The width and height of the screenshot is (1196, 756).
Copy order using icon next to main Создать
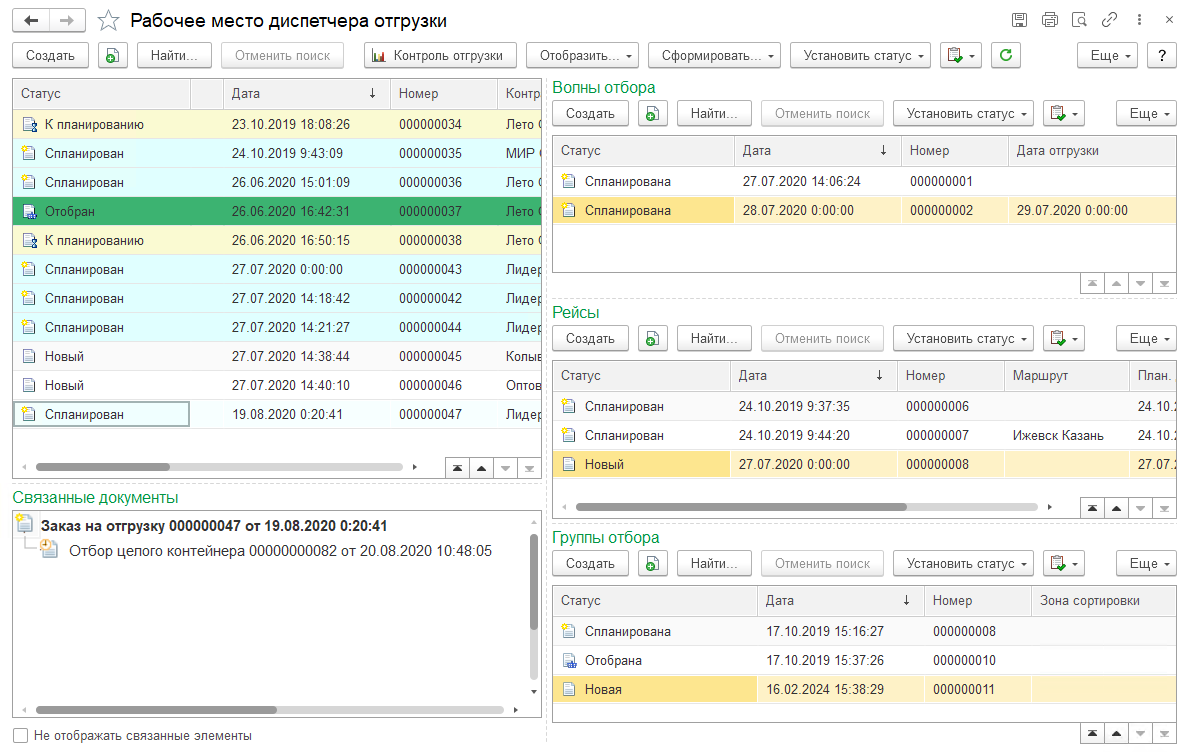[112, 56]
